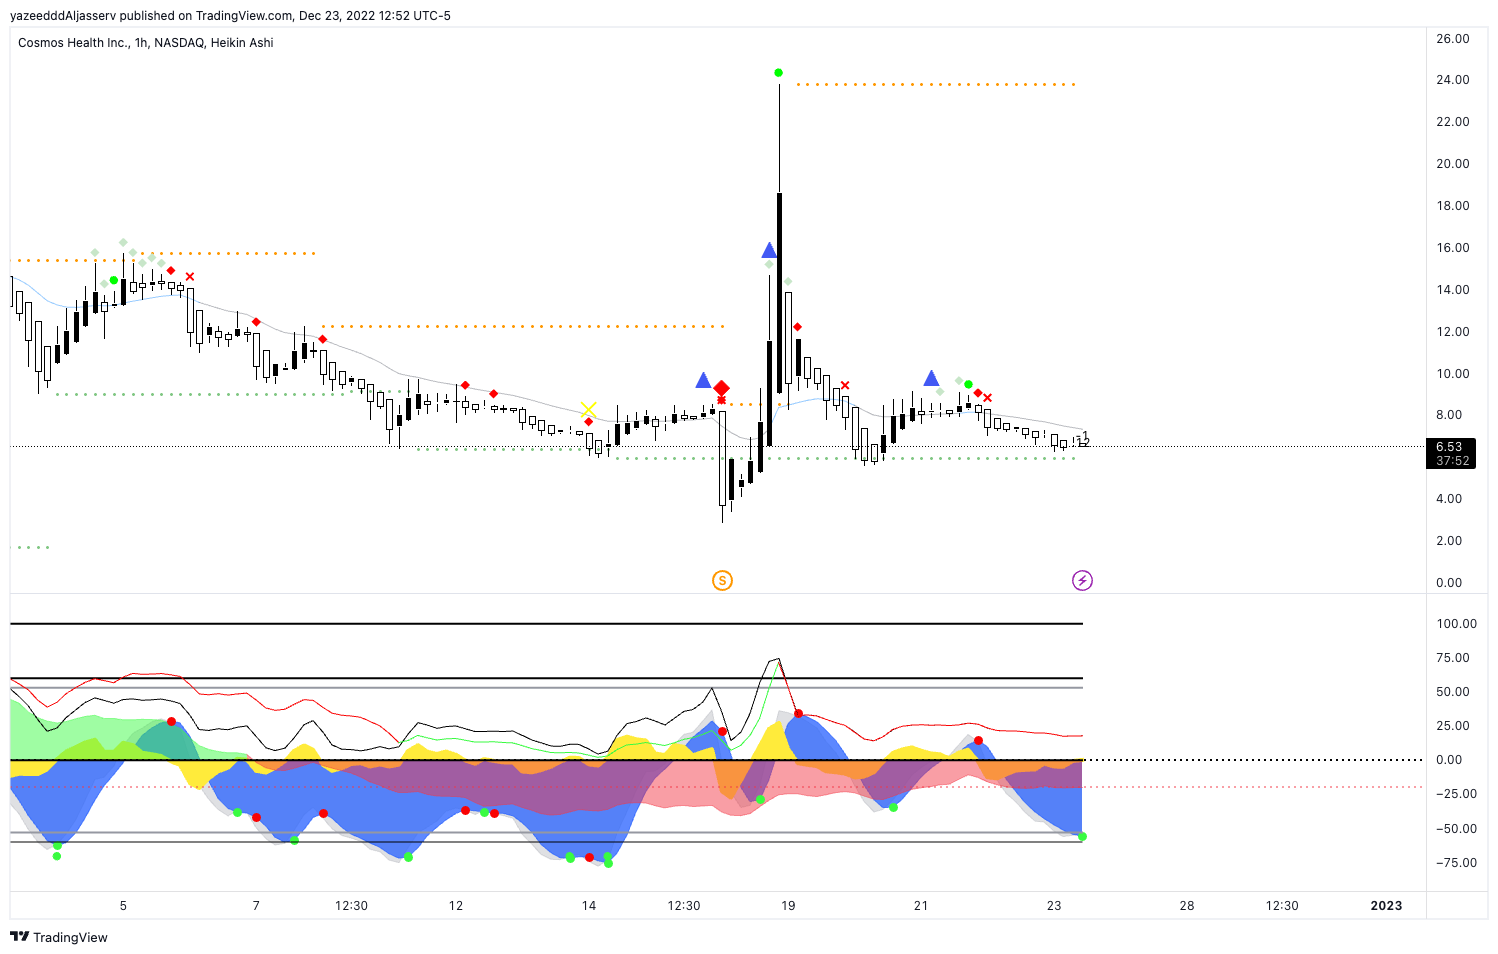Click the 7 date on time axis
The image size is (1498, 954).
click(256, 906)
